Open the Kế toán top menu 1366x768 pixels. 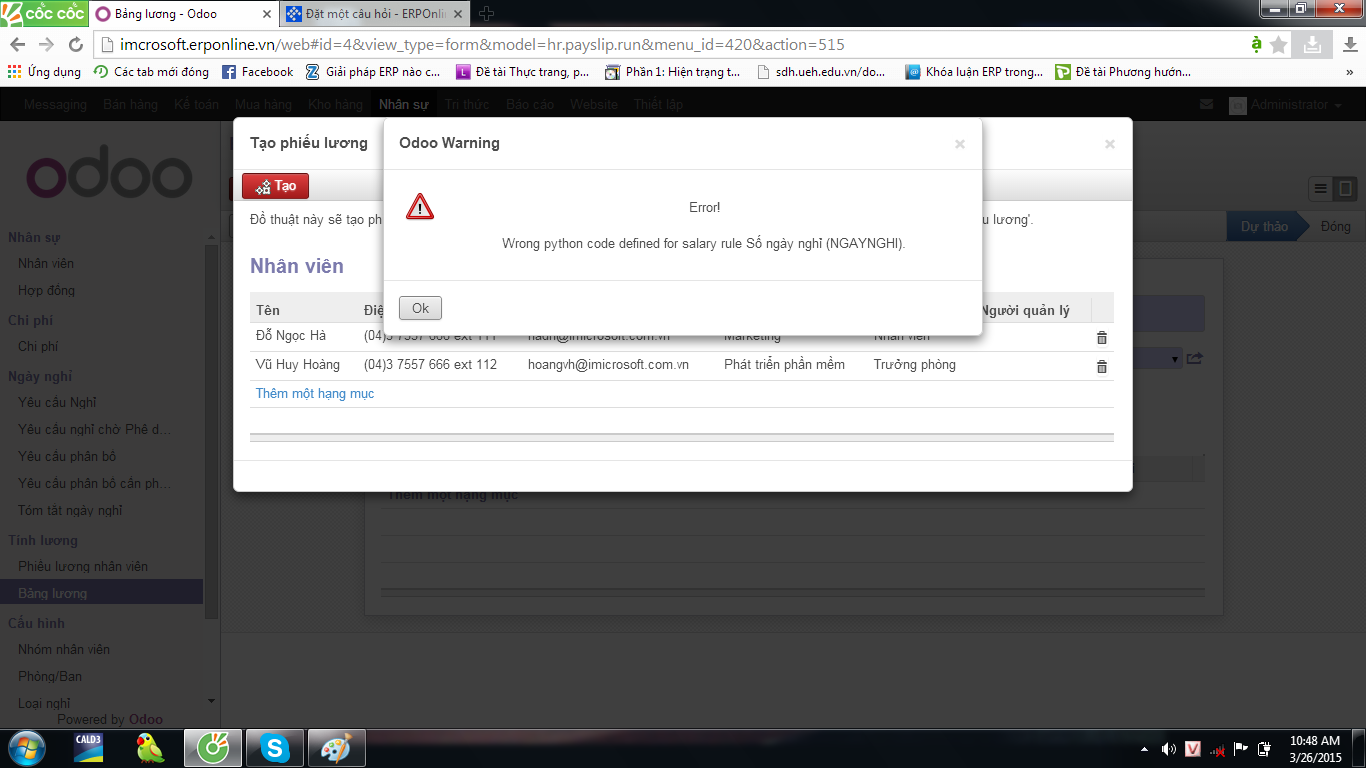[196, 105]
